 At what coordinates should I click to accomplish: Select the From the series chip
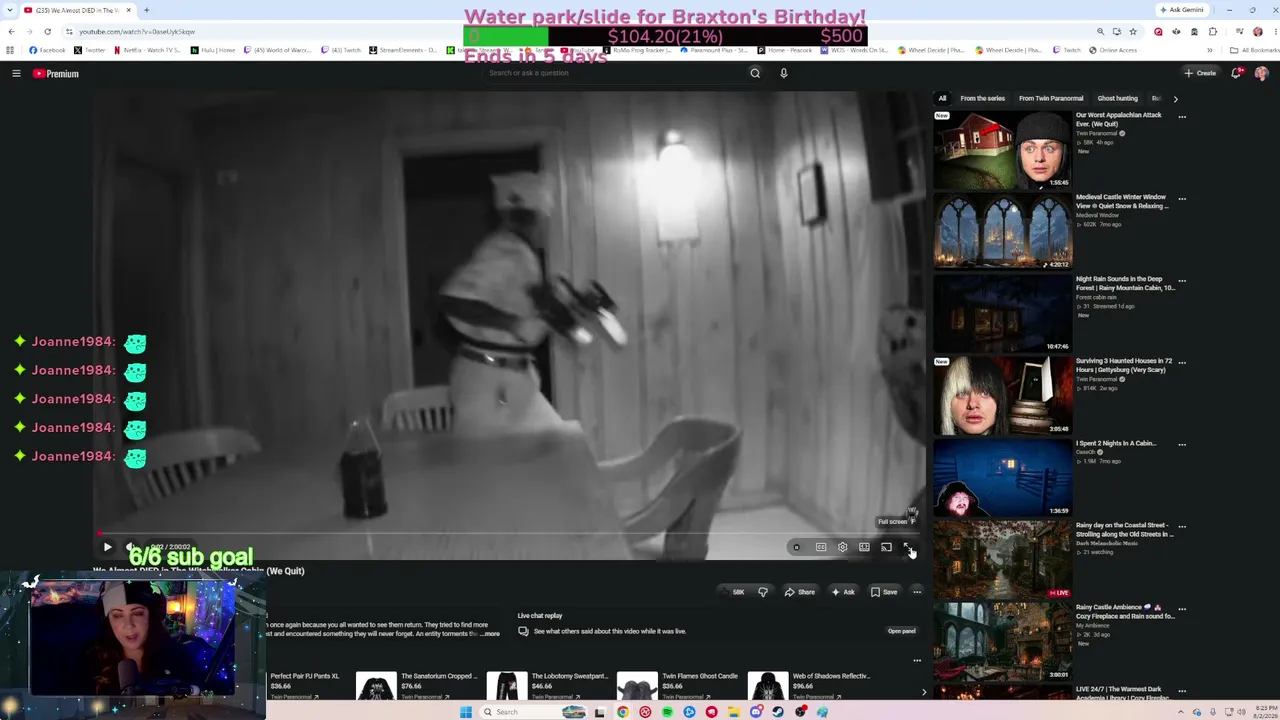point(982,99)
